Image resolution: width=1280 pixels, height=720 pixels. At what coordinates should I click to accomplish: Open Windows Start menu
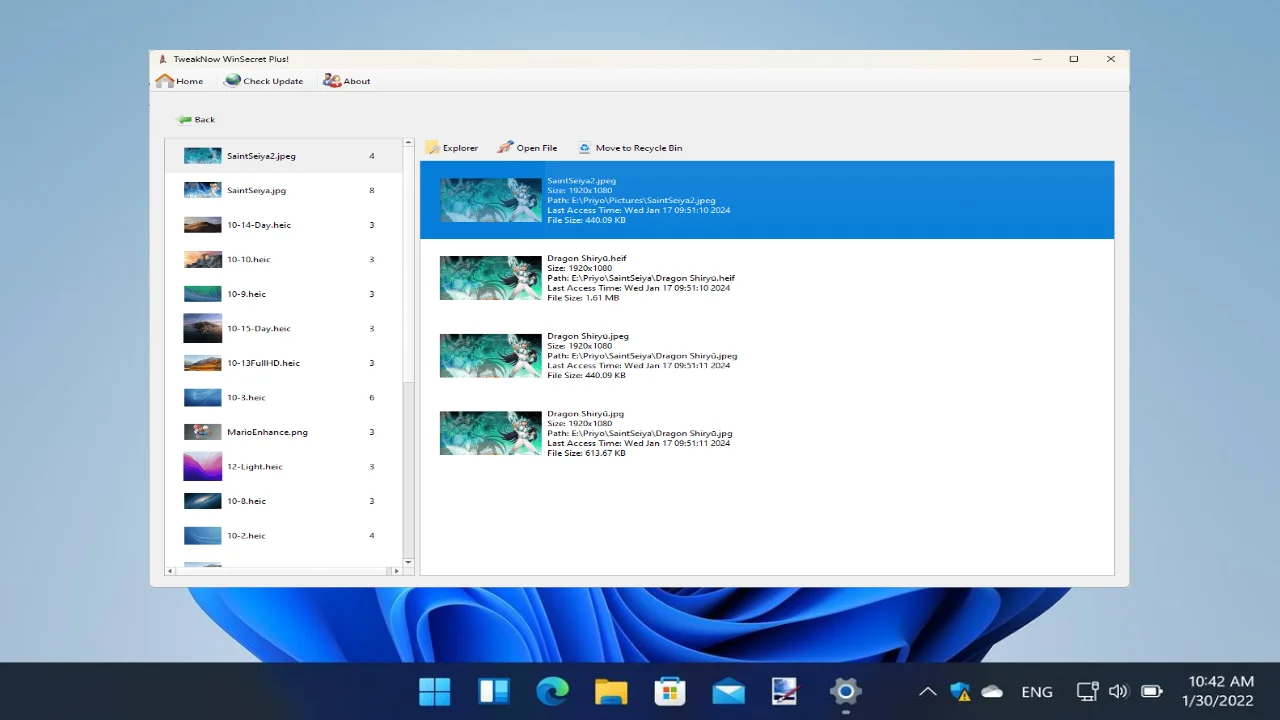coord(435,691)
